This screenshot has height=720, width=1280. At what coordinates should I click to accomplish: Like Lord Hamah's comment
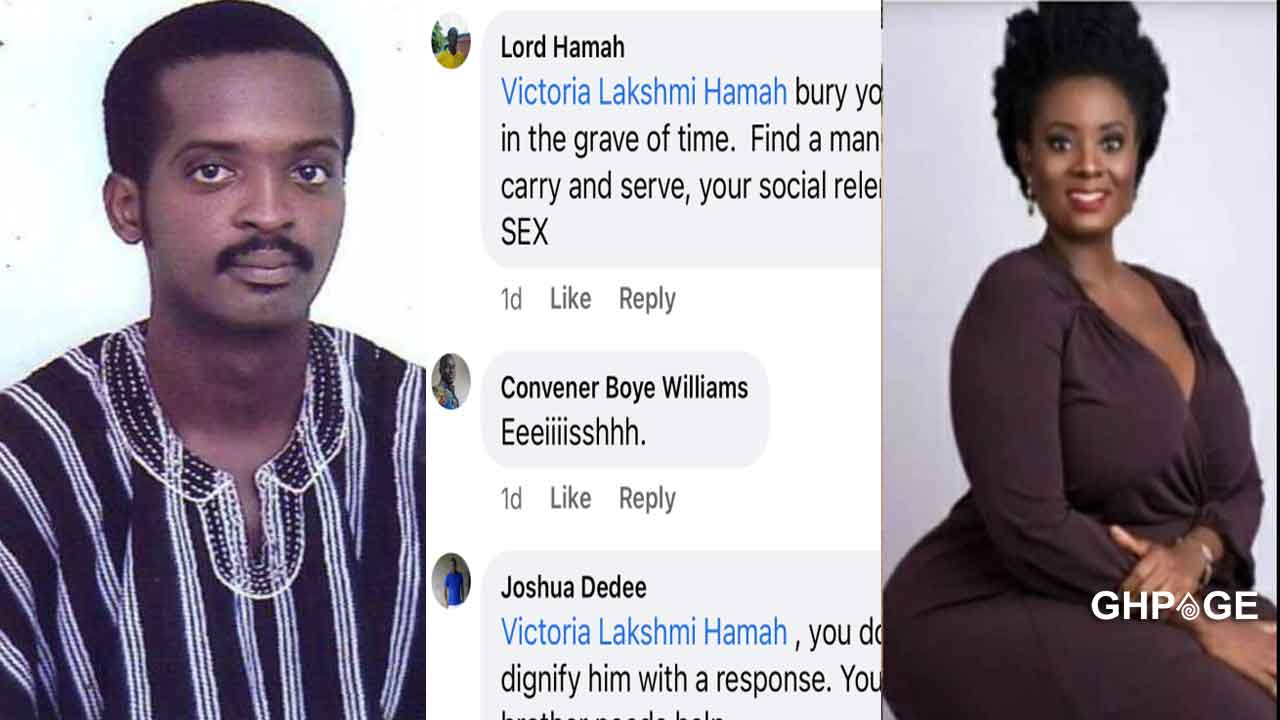pyautogui.click(x=570, y=298)
